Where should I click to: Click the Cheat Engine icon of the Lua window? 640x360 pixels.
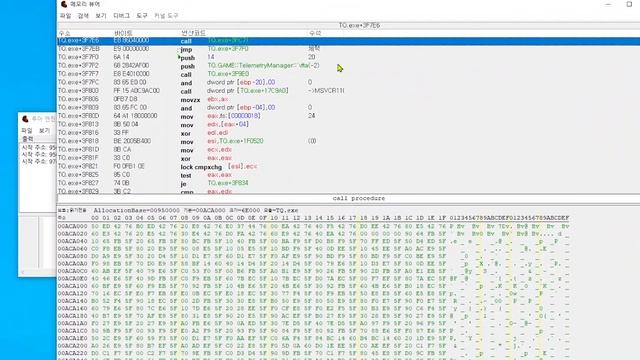[25, 119]
